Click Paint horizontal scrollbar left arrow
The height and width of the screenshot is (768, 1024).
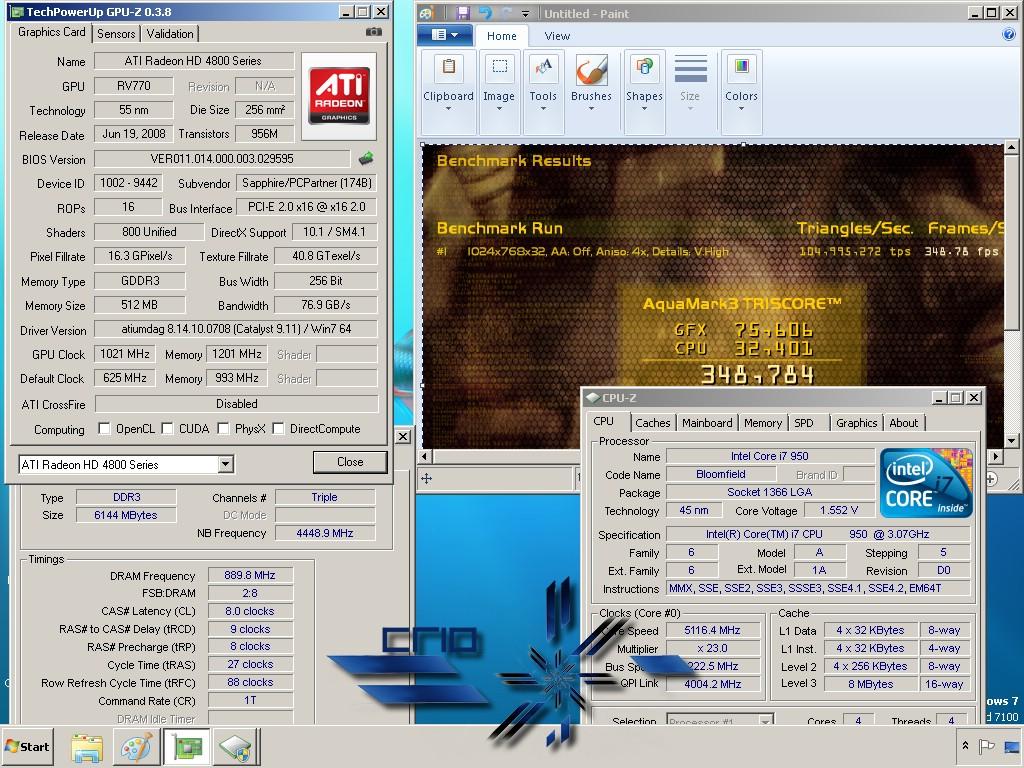[425, 456]
